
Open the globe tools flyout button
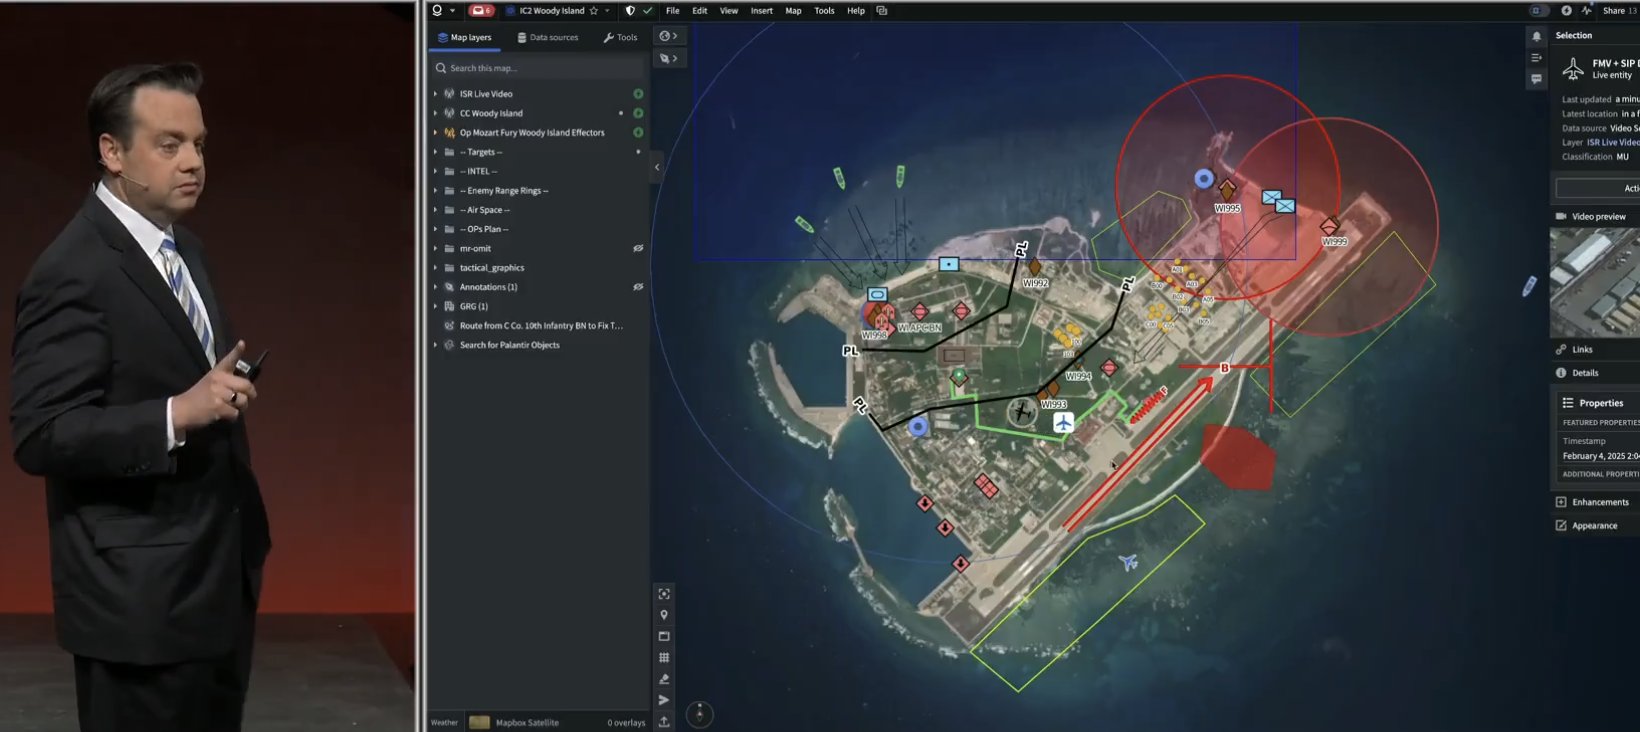[x=668, y=36]
